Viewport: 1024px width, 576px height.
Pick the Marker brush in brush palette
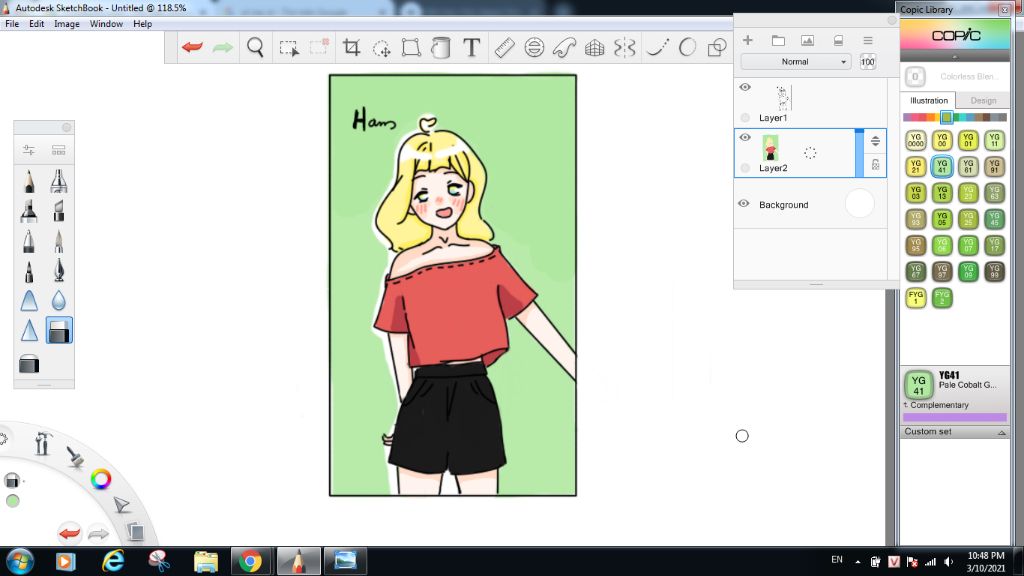(x=29, y=211)
